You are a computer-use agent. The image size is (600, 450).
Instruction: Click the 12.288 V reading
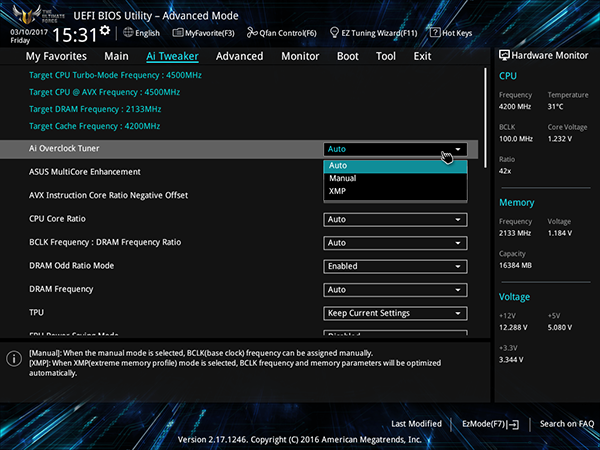pos(513,328)
